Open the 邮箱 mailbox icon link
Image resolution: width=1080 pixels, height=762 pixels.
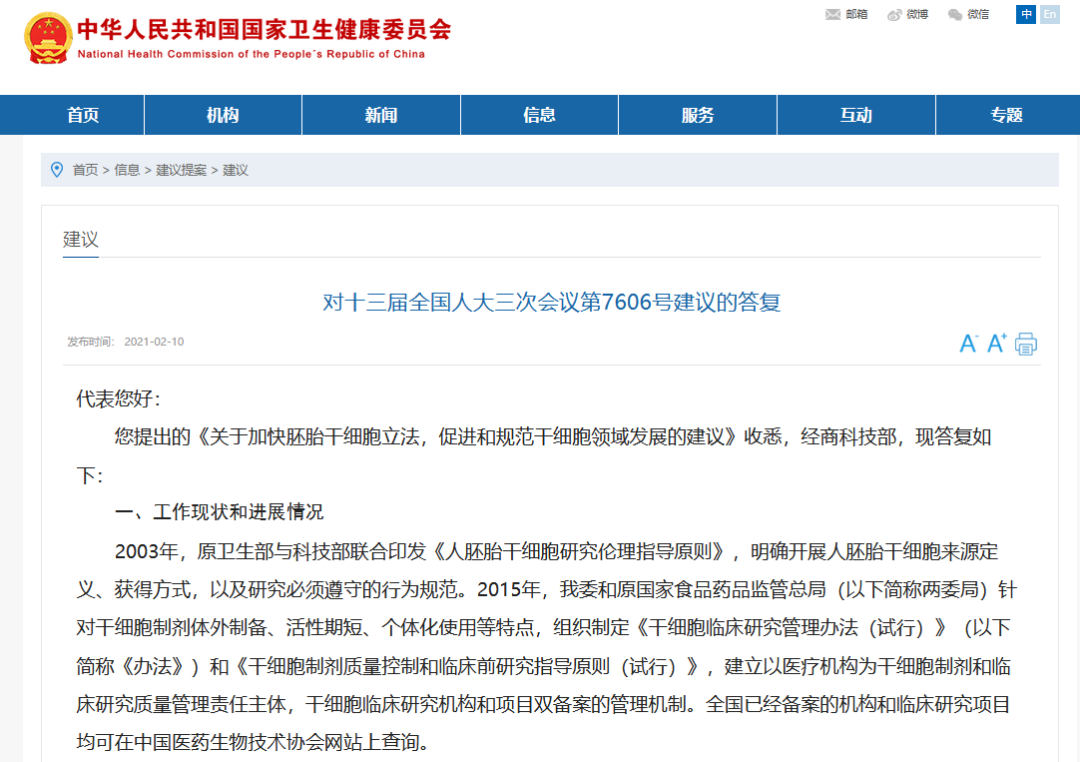(847, 14)
